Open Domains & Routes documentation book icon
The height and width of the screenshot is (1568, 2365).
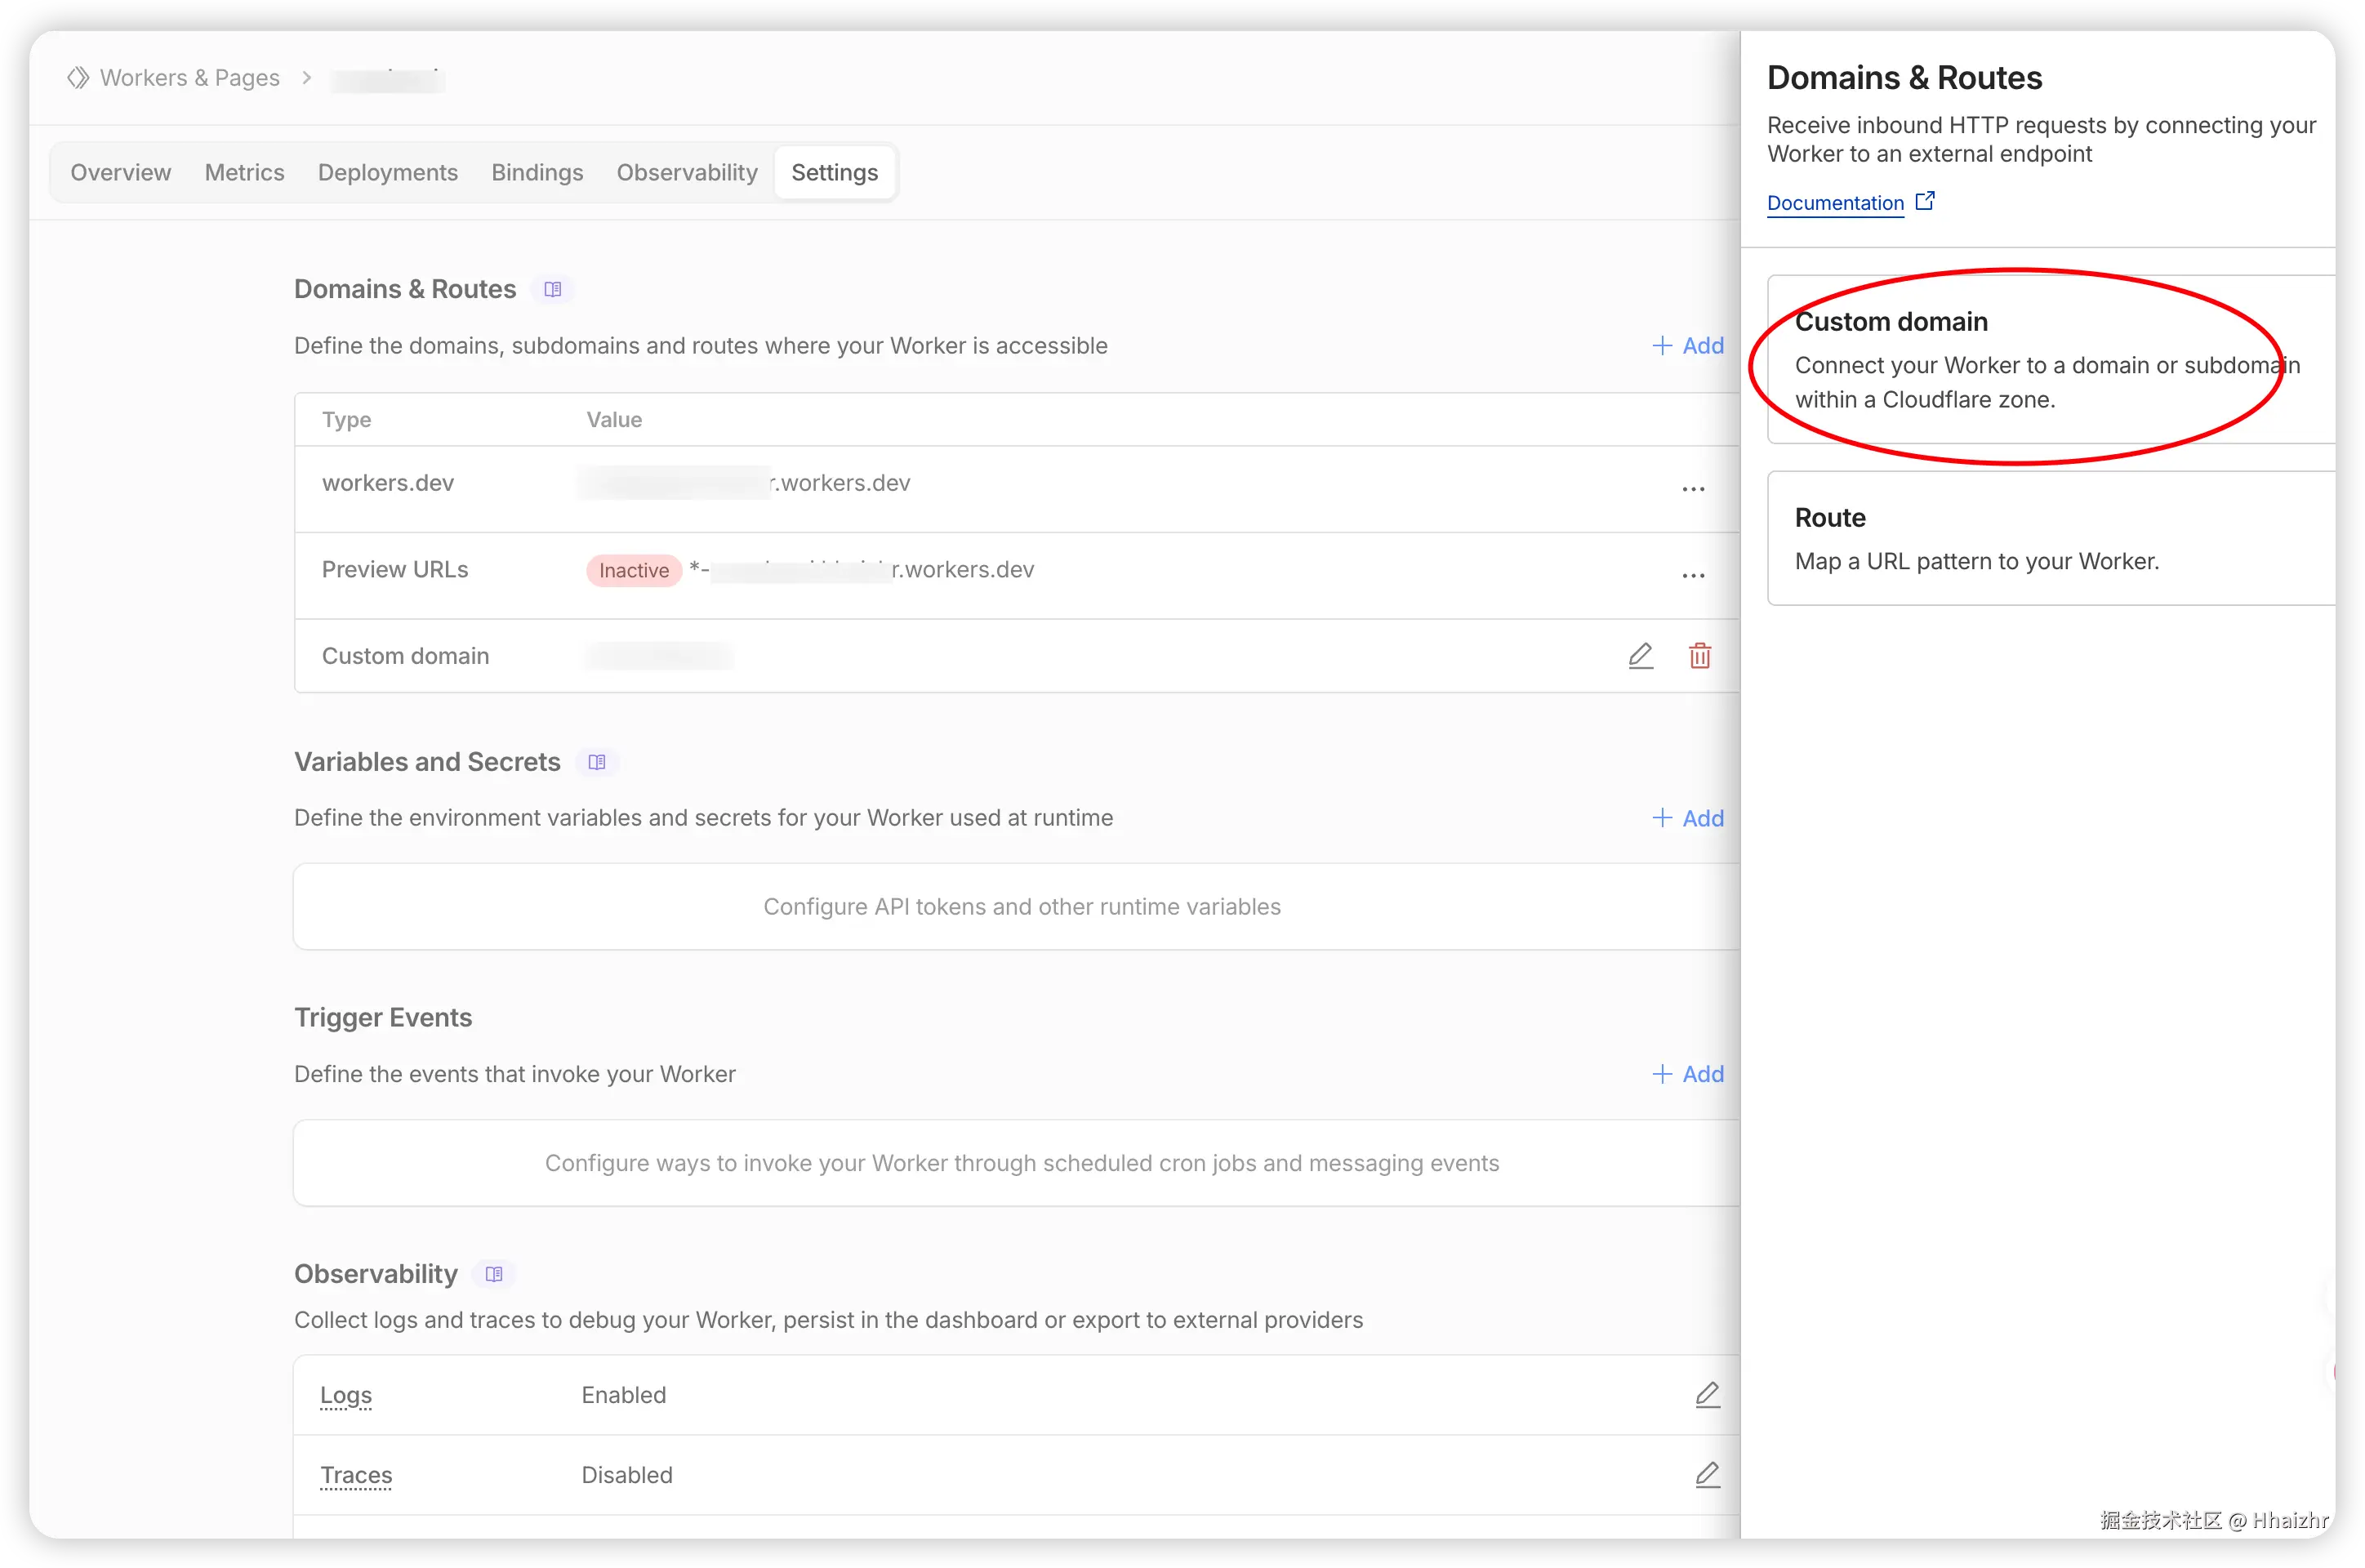[553, 290]
